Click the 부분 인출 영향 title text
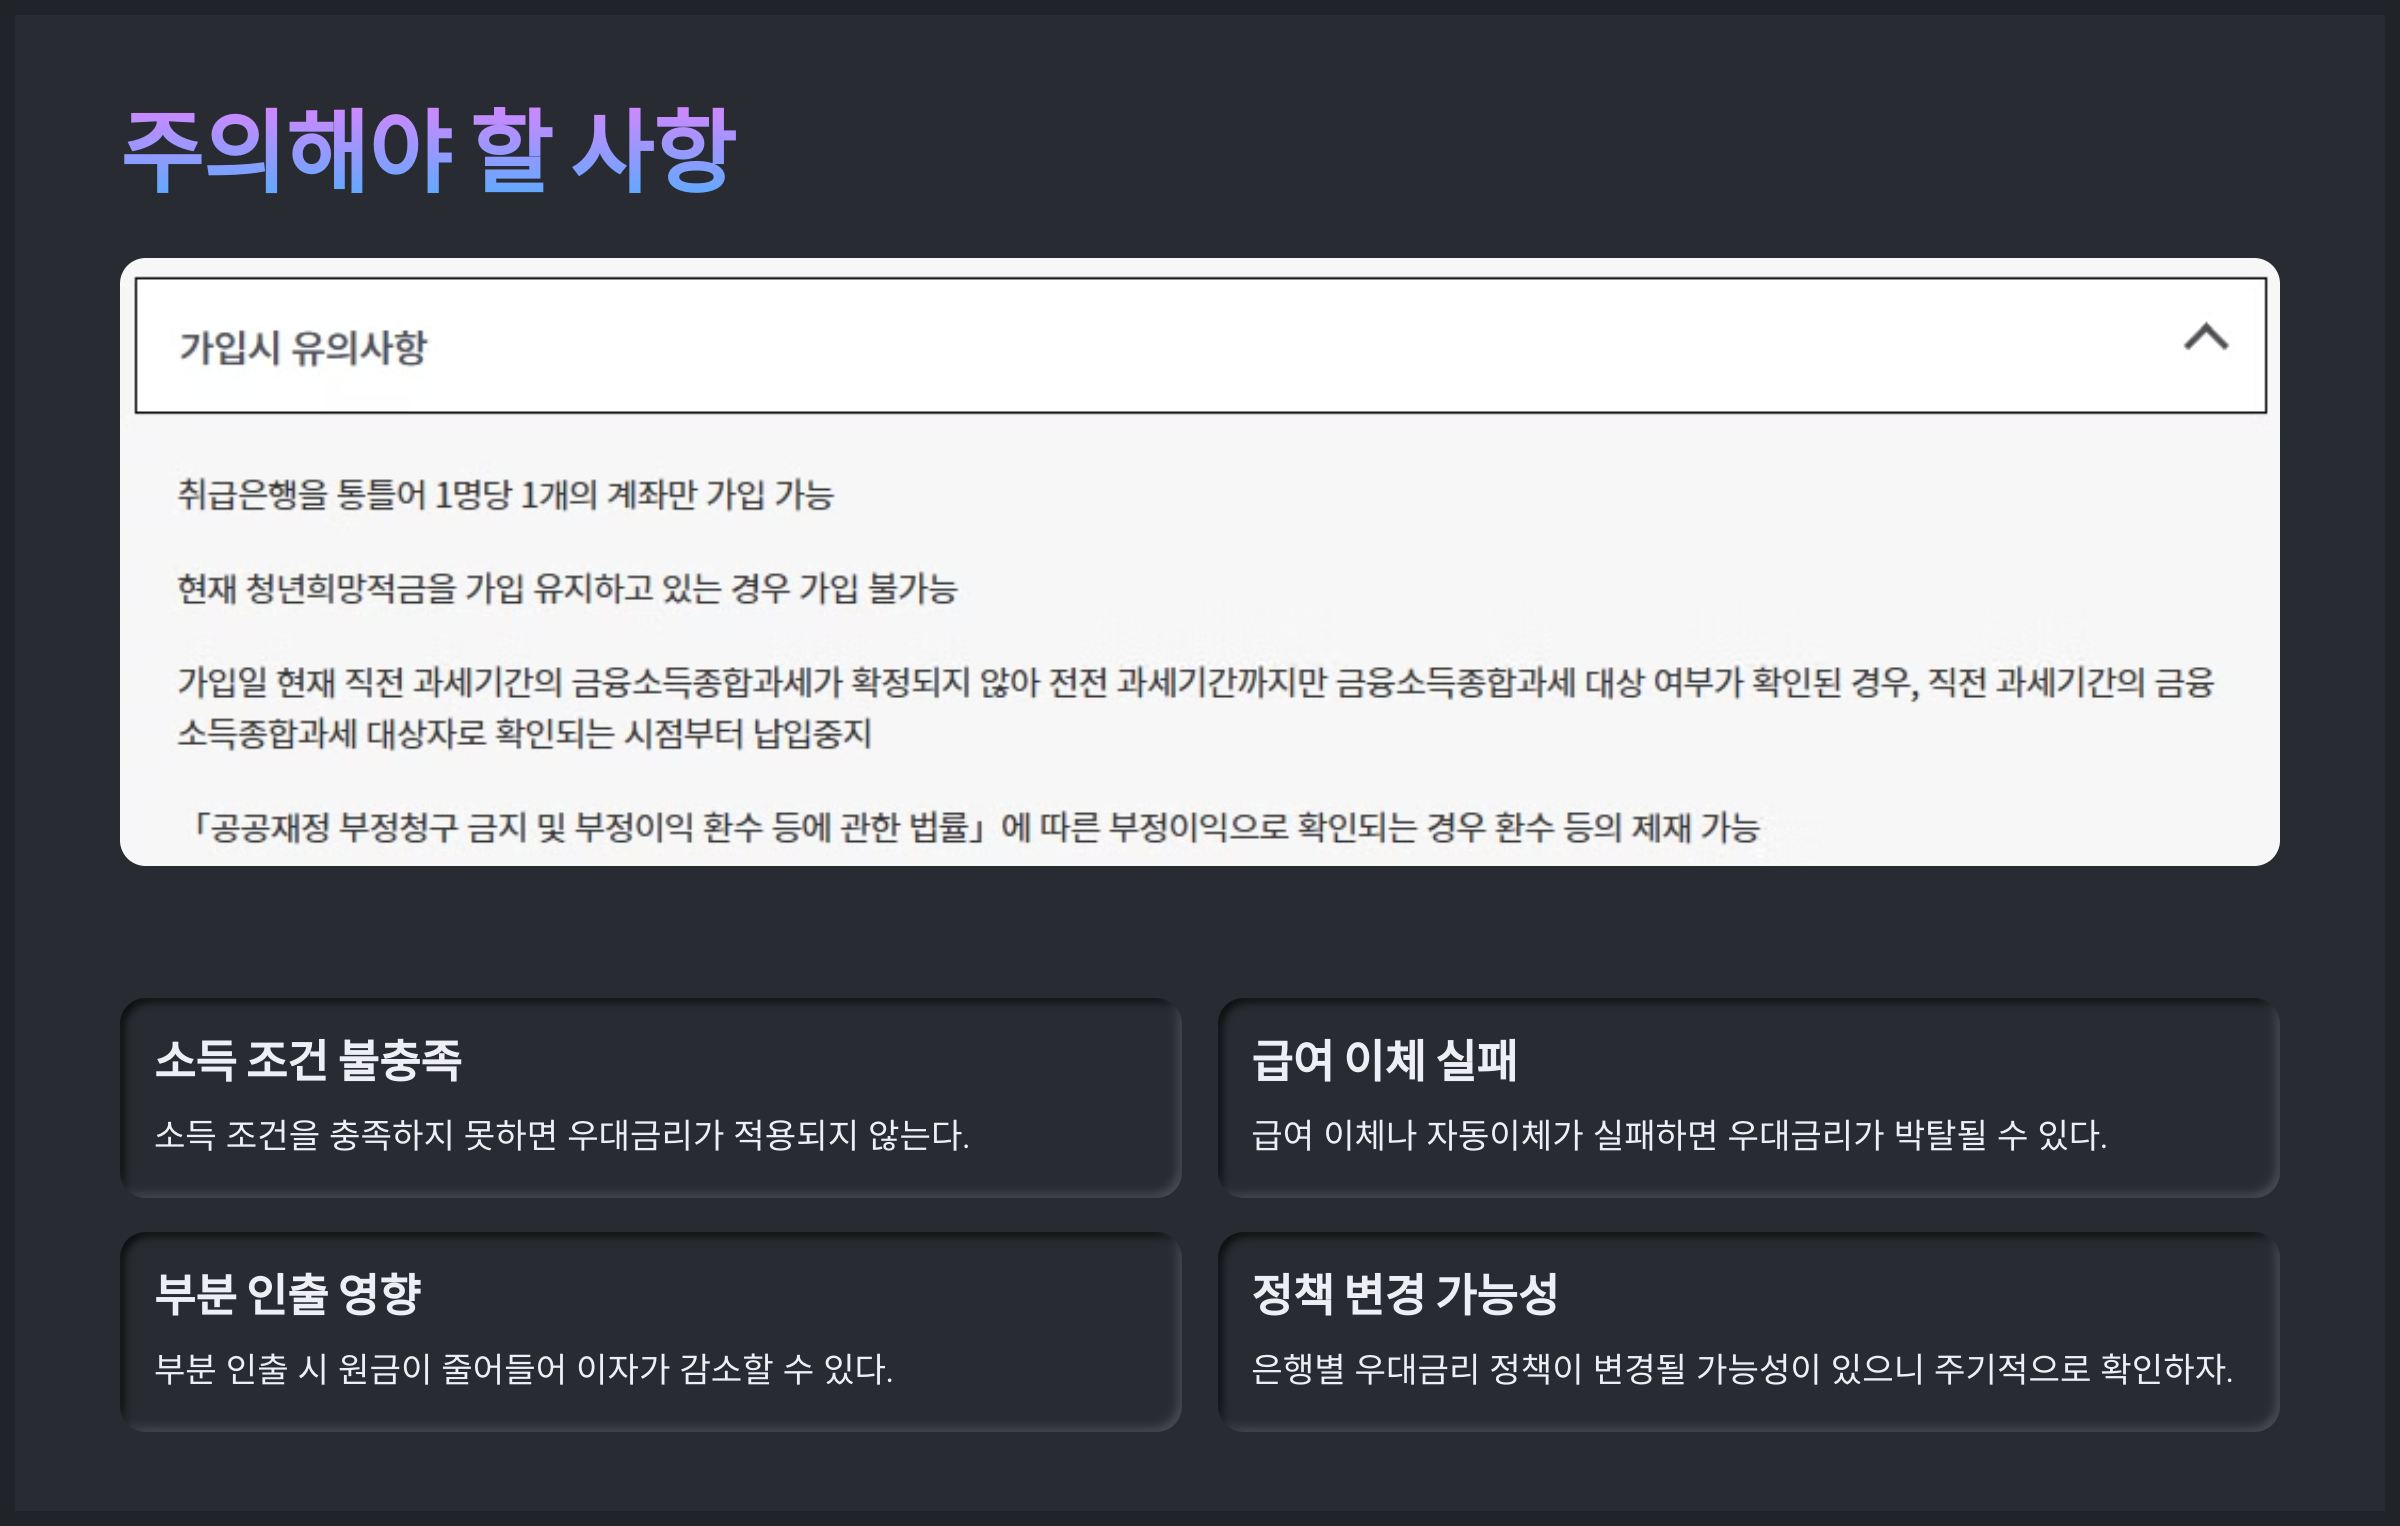 pos(288,1294)
